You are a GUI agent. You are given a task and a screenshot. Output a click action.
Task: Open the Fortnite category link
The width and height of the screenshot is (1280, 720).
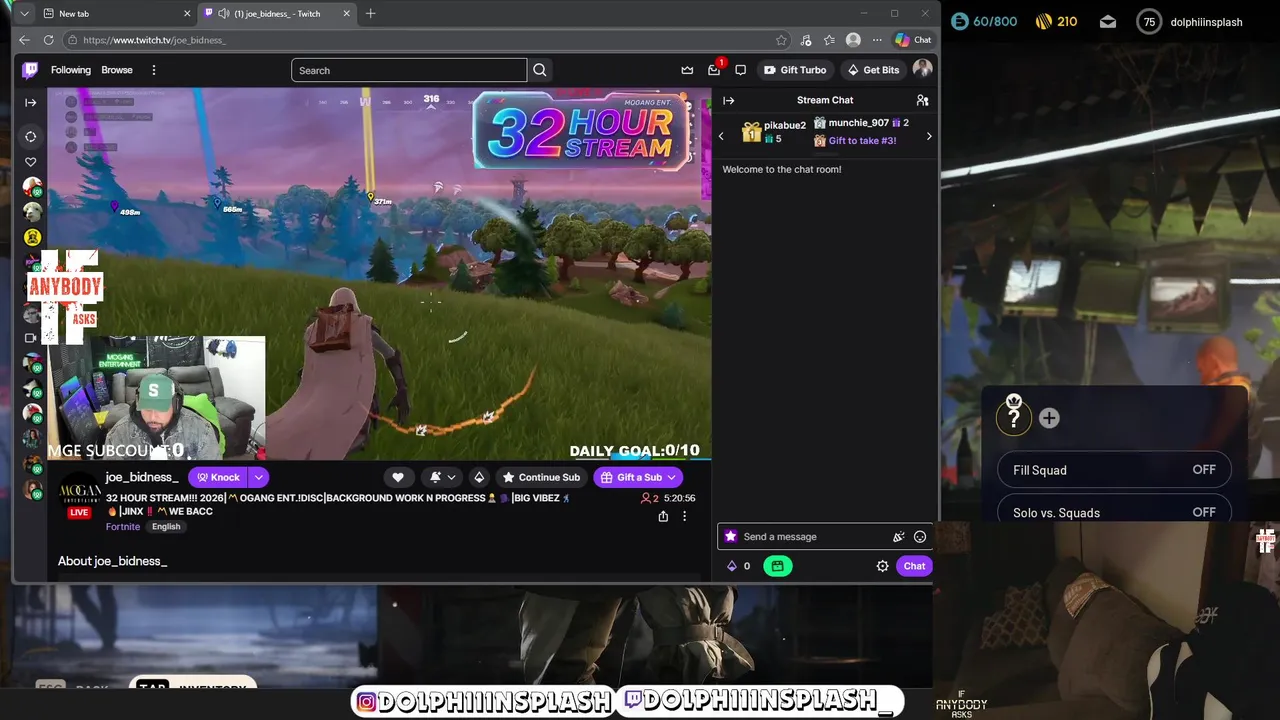point(123,527)
